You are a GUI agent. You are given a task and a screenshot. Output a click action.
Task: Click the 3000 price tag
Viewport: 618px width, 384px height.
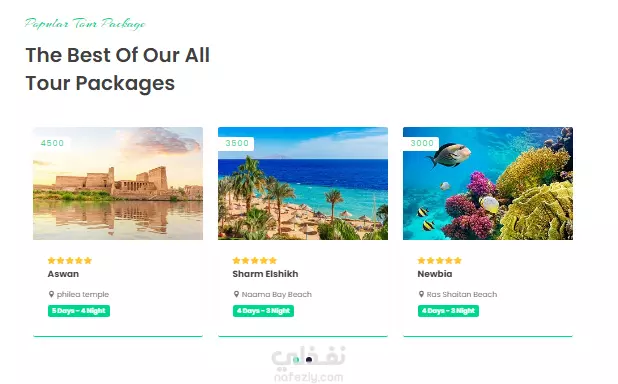click(x=421, y=143)
